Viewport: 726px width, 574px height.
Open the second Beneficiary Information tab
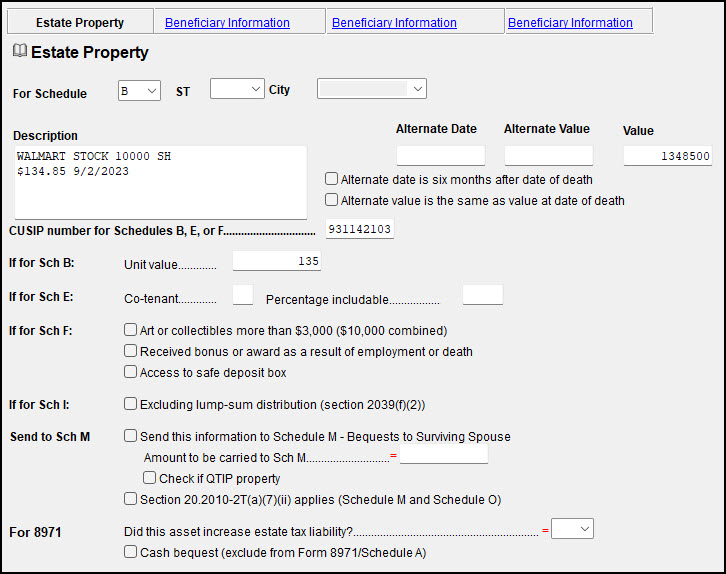click(394, 23)
